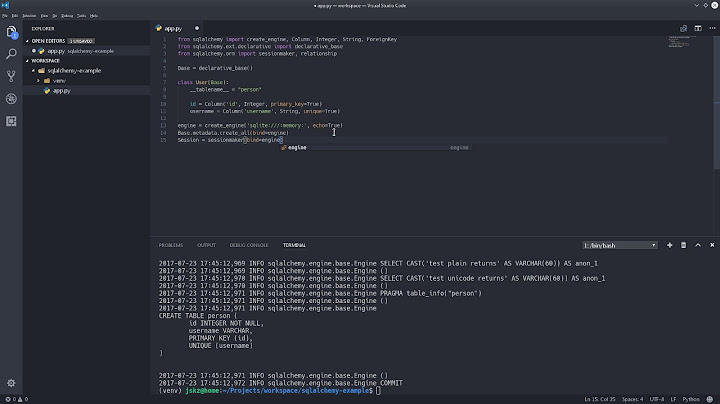
Task: Open the Debug view in activity bar
Action: [11, 99]
